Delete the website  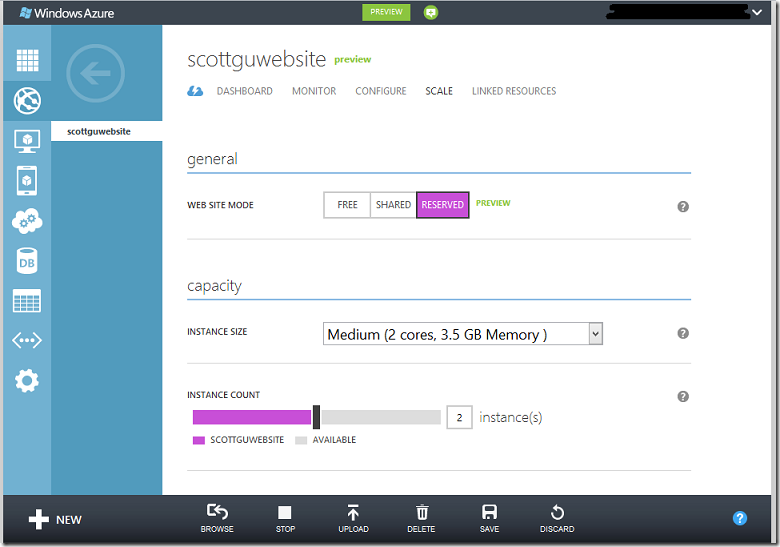click(x=421, y=518)
